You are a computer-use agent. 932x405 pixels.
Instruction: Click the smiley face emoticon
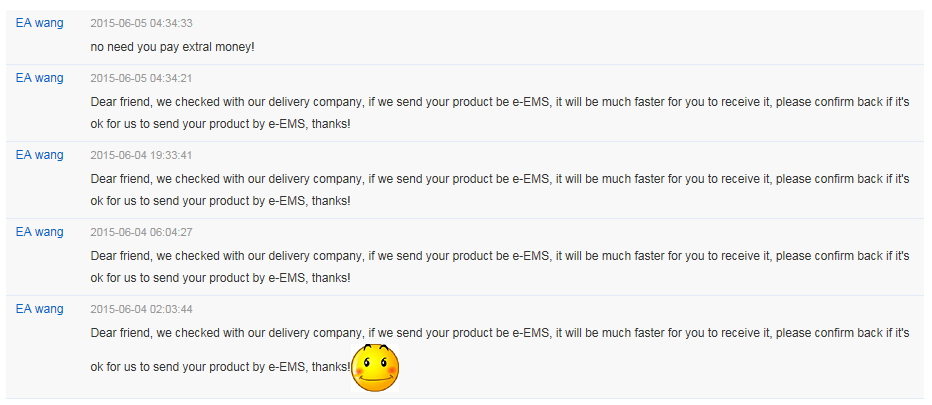(375, 368)
